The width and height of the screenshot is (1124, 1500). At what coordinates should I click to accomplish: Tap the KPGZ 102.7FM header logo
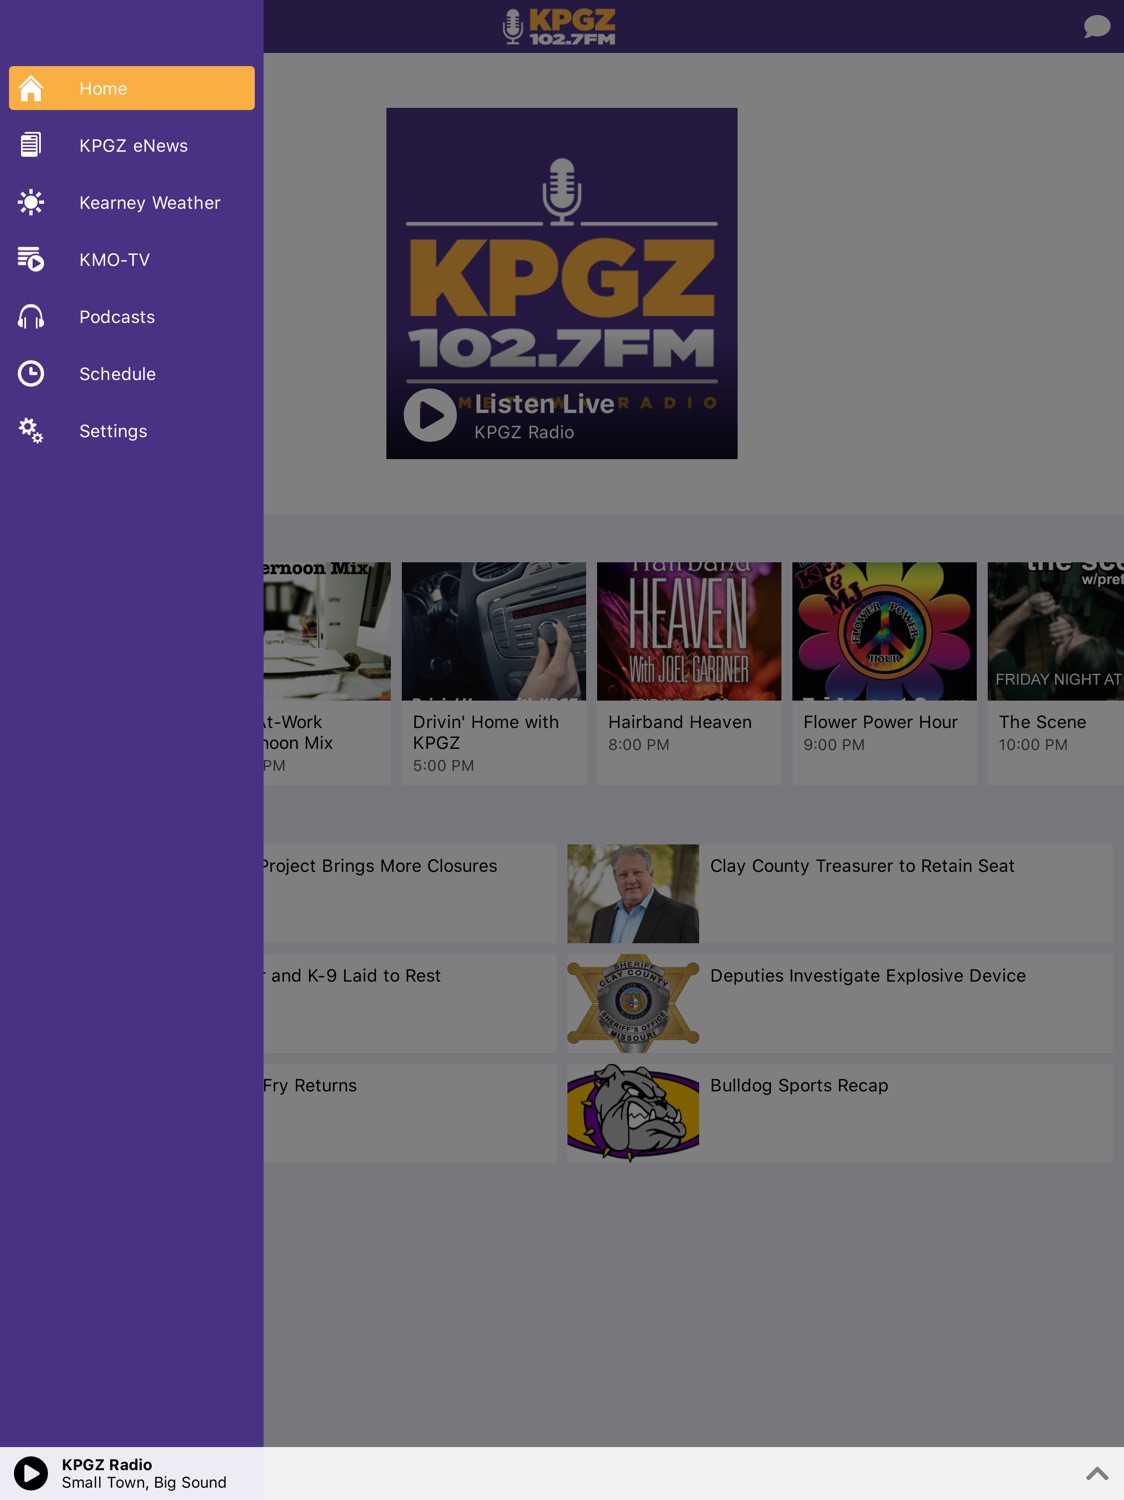click(560, 26)
